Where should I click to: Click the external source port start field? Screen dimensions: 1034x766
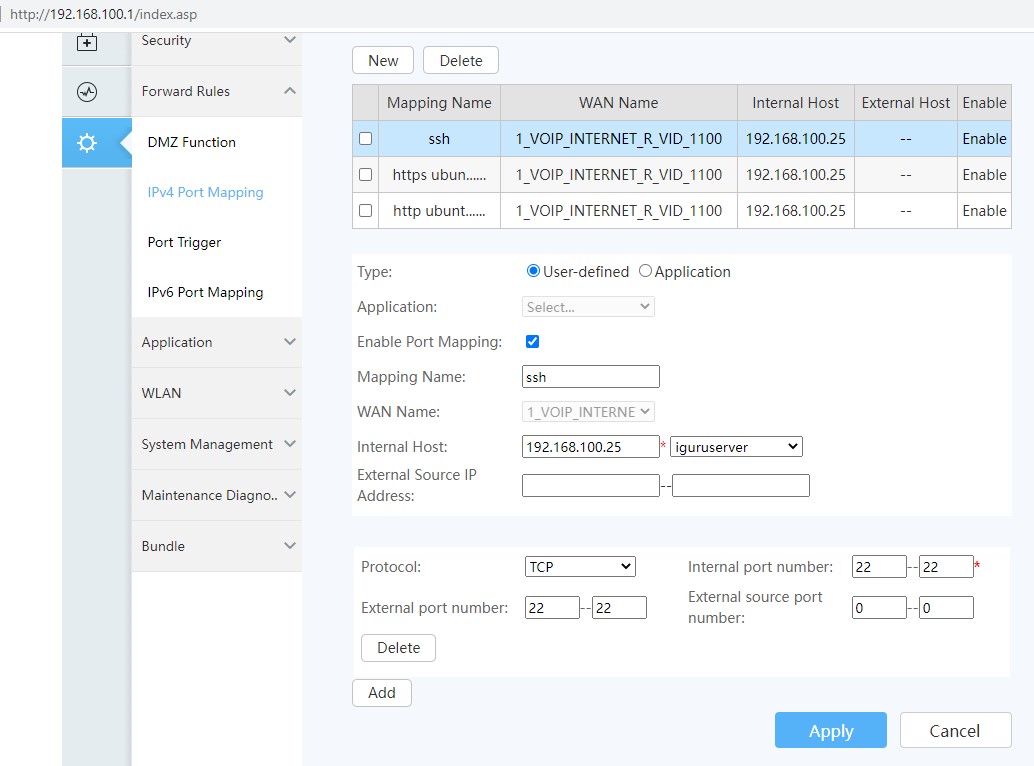click(879, 608)
